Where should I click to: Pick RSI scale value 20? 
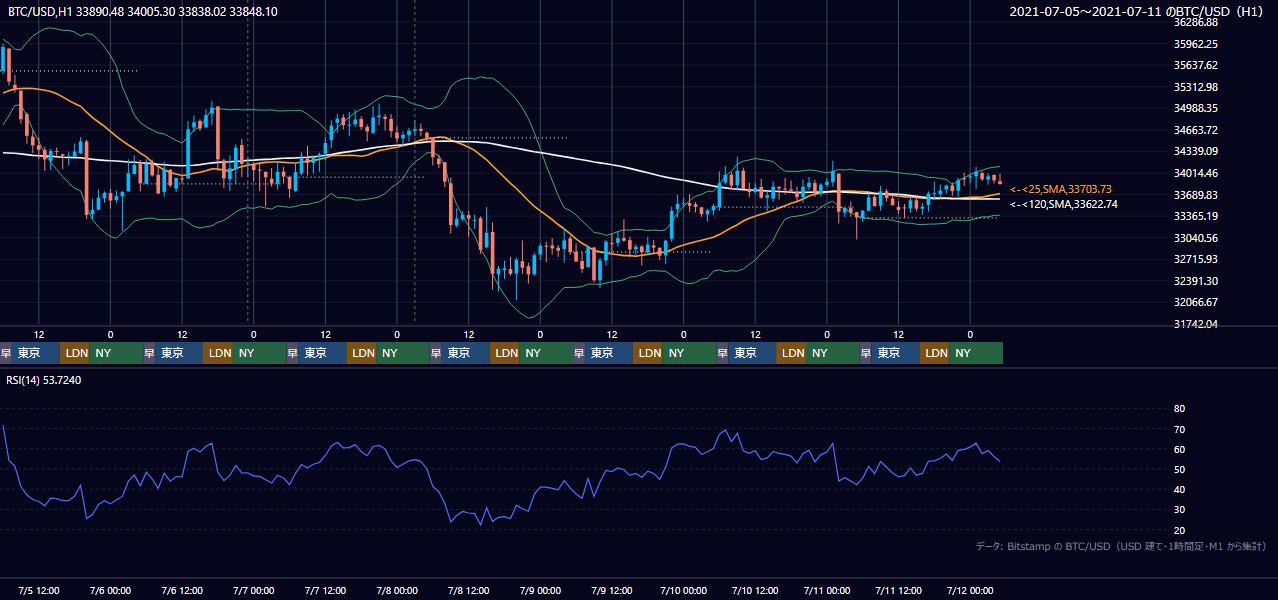tap(1179, 530)
